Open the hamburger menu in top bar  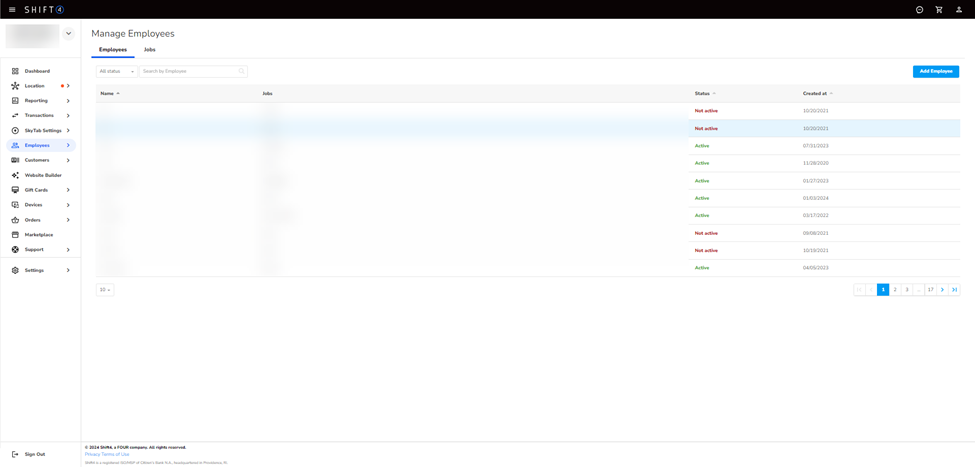[12, 9]
